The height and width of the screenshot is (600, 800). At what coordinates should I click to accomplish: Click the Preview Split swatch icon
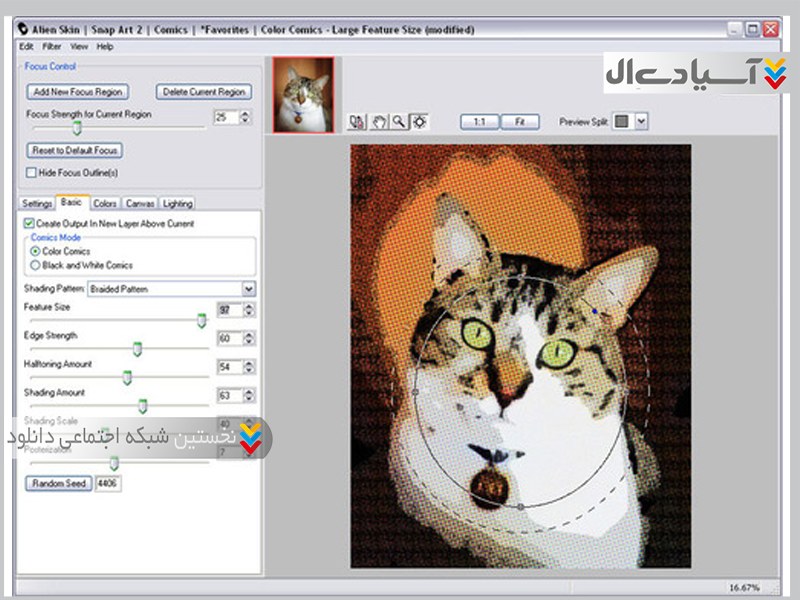click(x=622, y=121)
